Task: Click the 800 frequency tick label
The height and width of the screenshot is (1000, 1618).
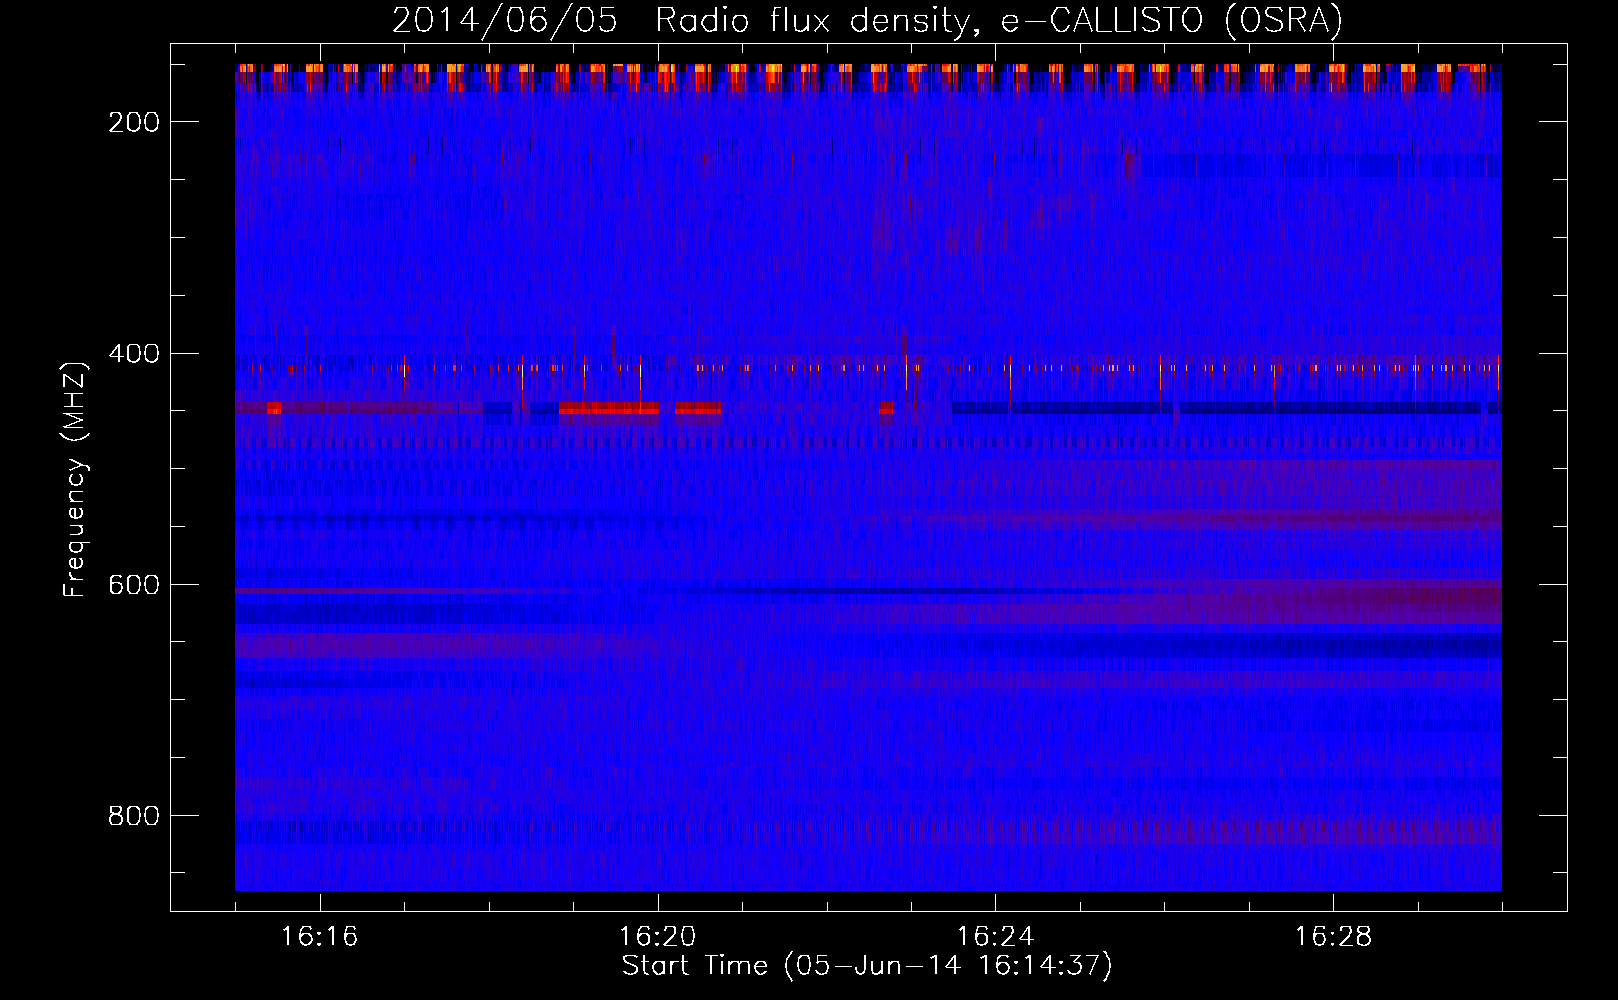Action: pos(133,816)
